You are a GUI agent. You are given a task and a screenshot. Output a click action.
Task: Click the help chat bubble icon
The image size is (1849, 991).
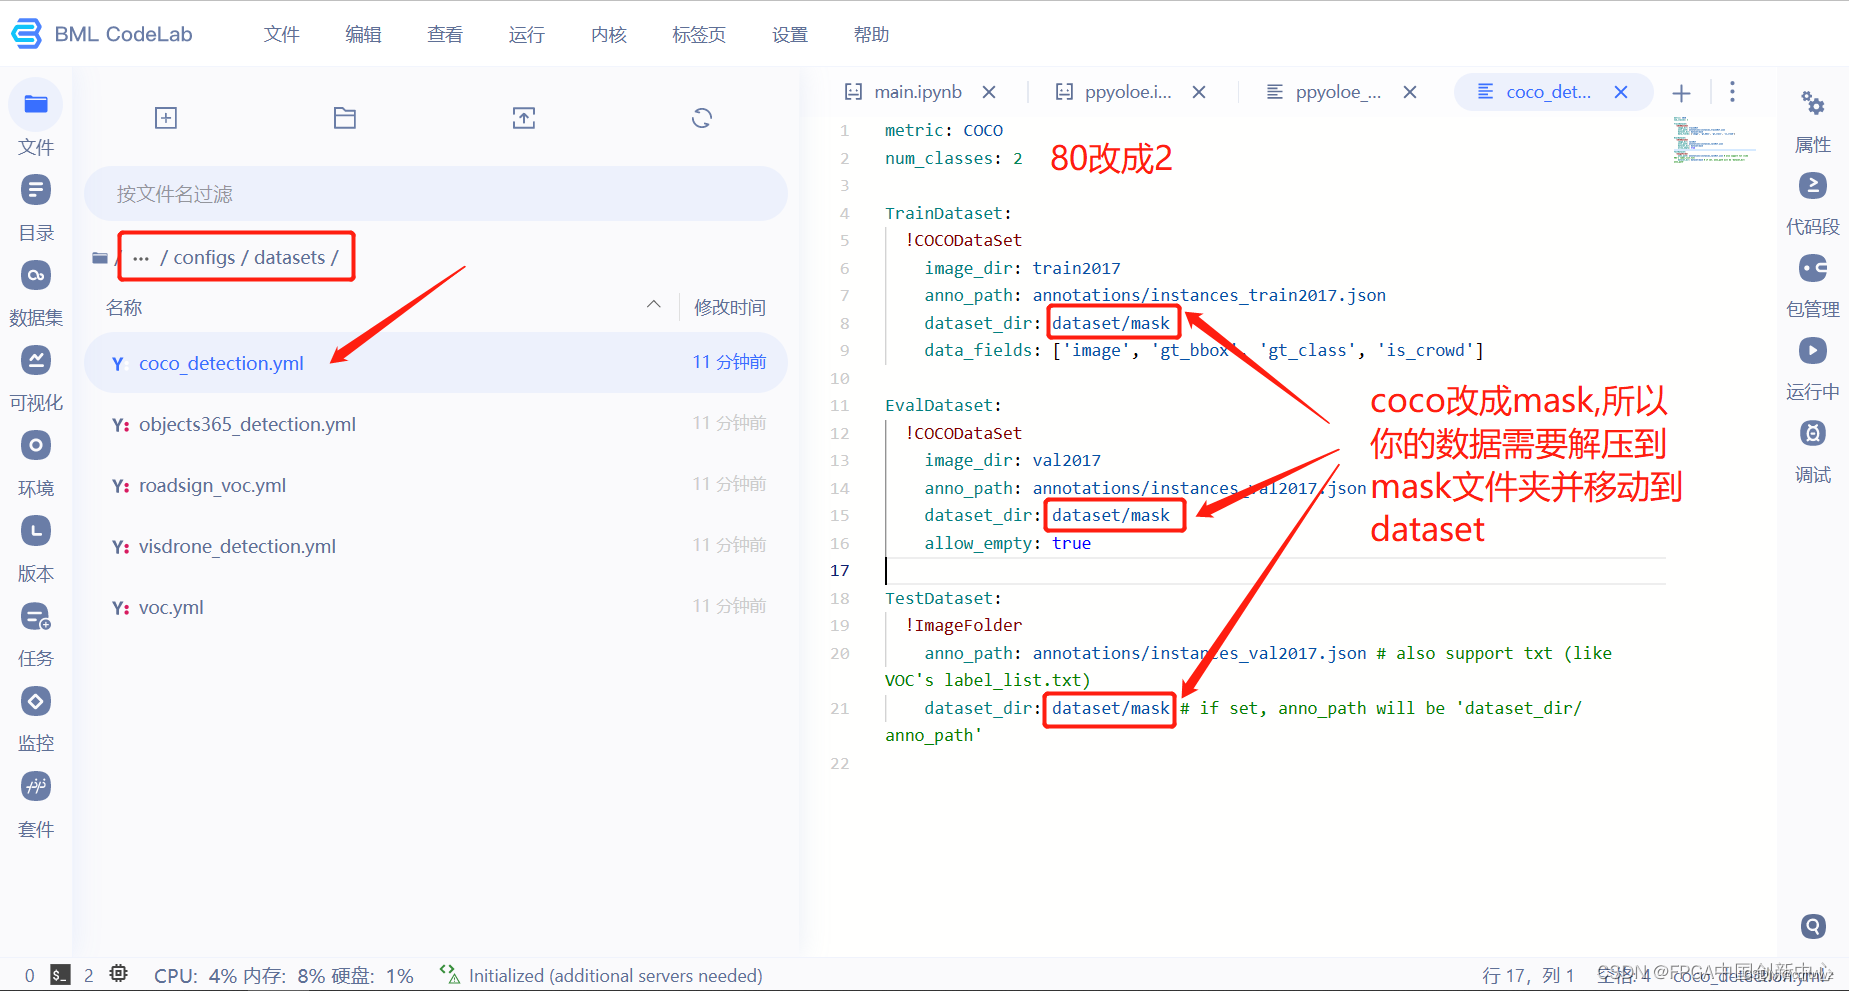(x=1813, y=926)
